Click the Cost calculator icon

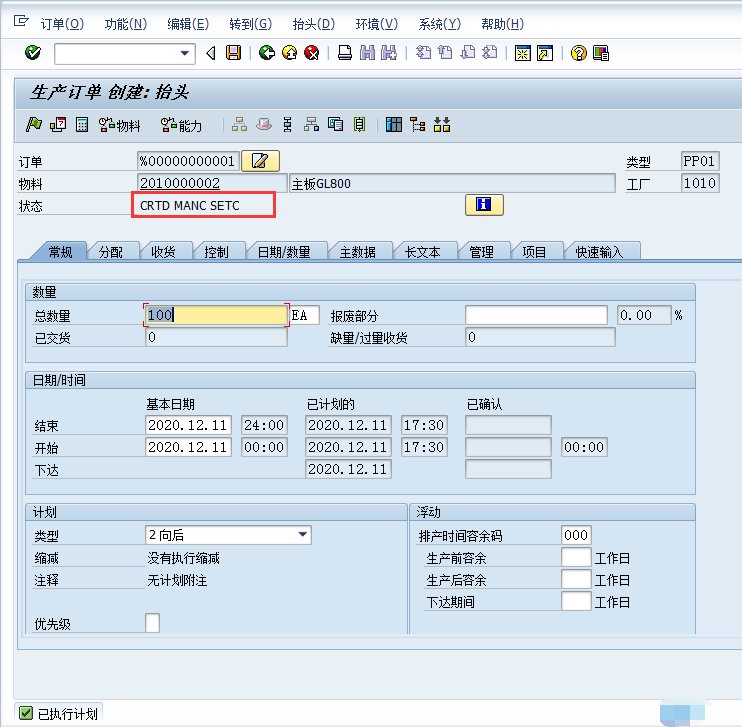[x=82, y=125]
